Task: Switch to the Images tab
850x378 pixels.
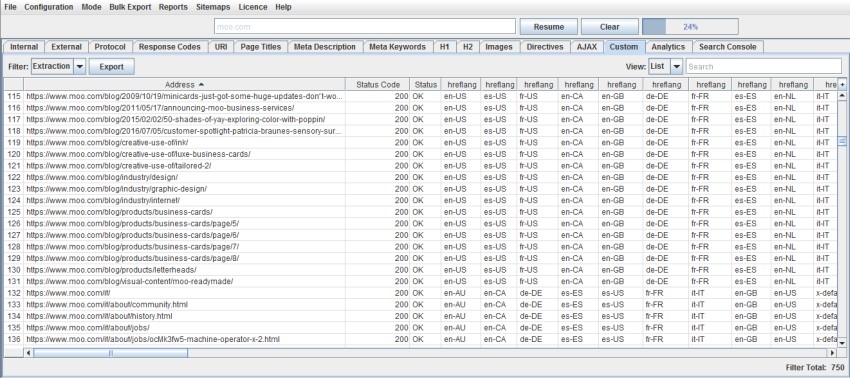Action: tap(499, 47)
